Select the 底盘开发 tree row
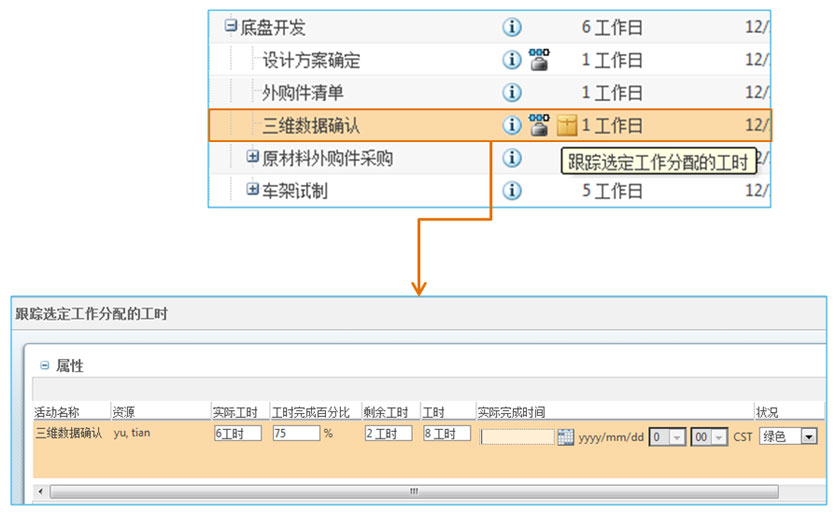 (x=489, y=27)
